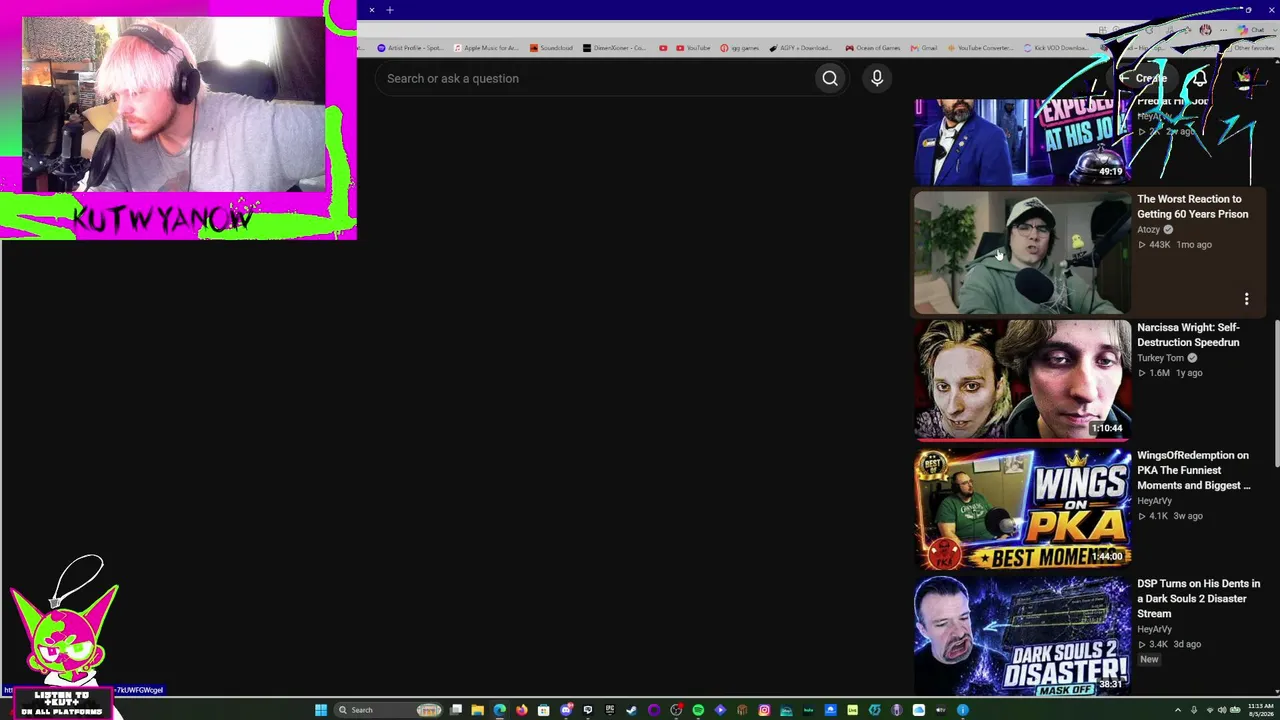Open the YouTube Converter bookmark
Image resolution: width=1280 pixels, height=720 pixels.
tap(980, 48)
